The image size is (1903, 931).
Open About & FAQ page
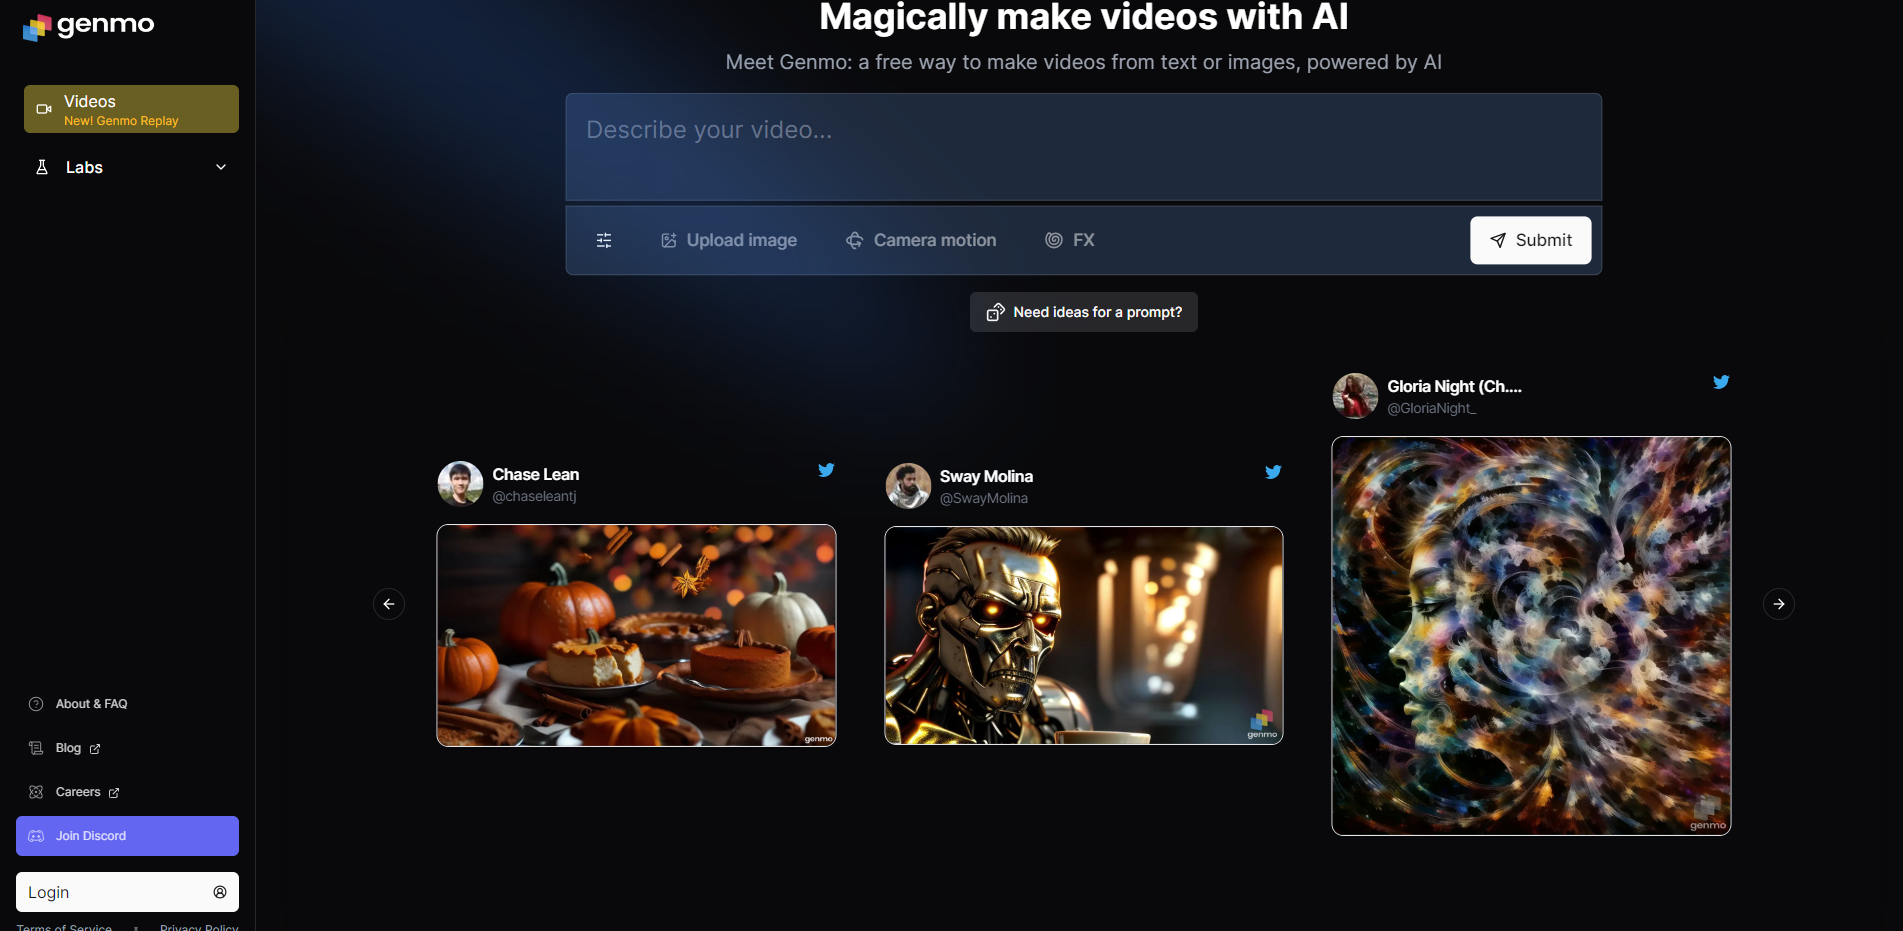click(x=91, y=704)
